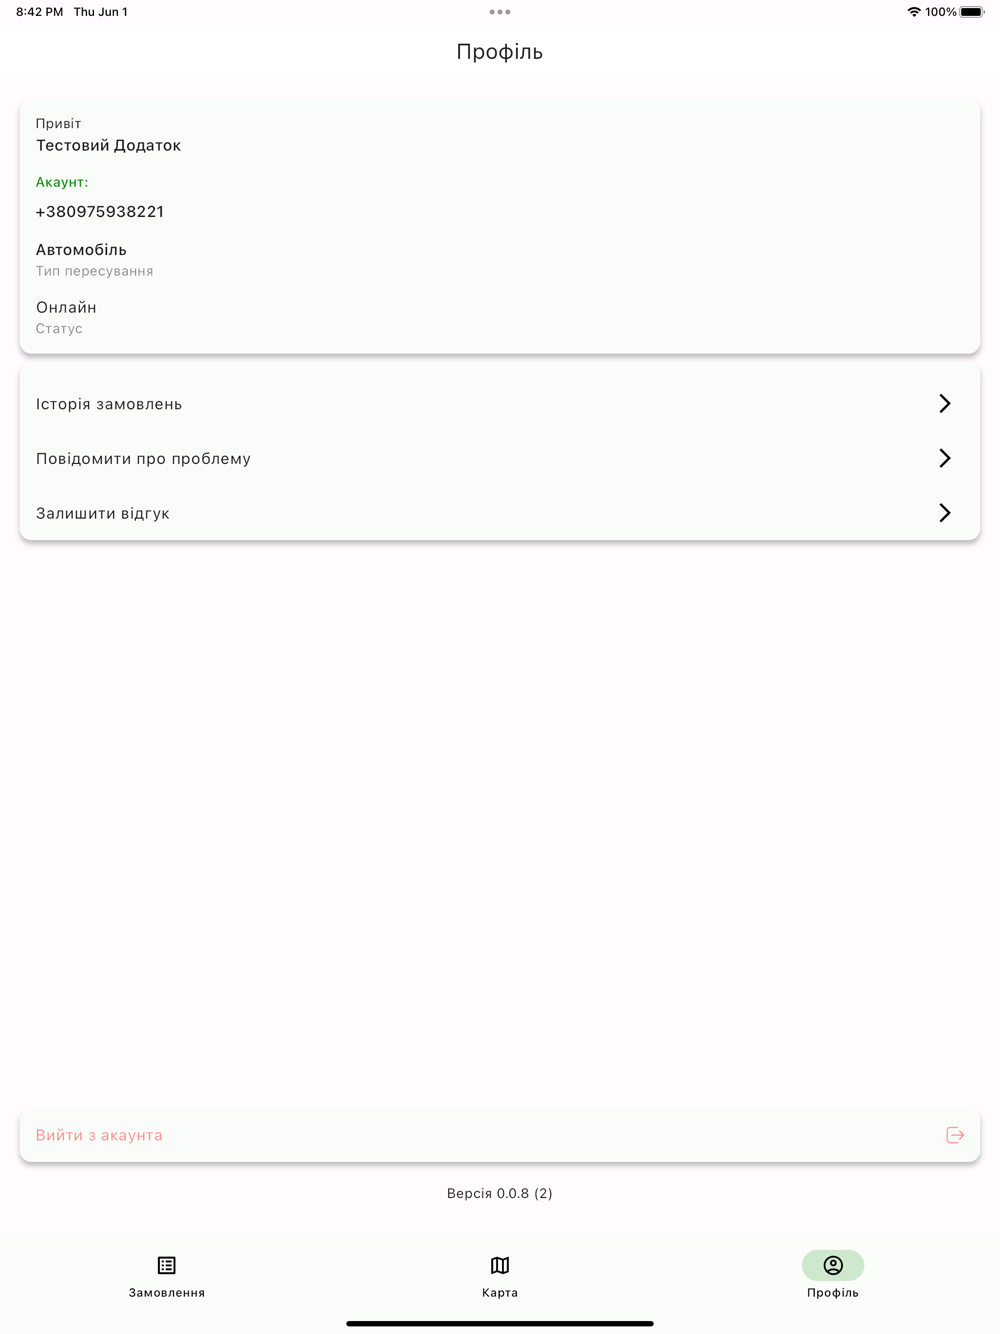
Task: Switch to the Замовлення tab label
Action: coord(166,1293)
